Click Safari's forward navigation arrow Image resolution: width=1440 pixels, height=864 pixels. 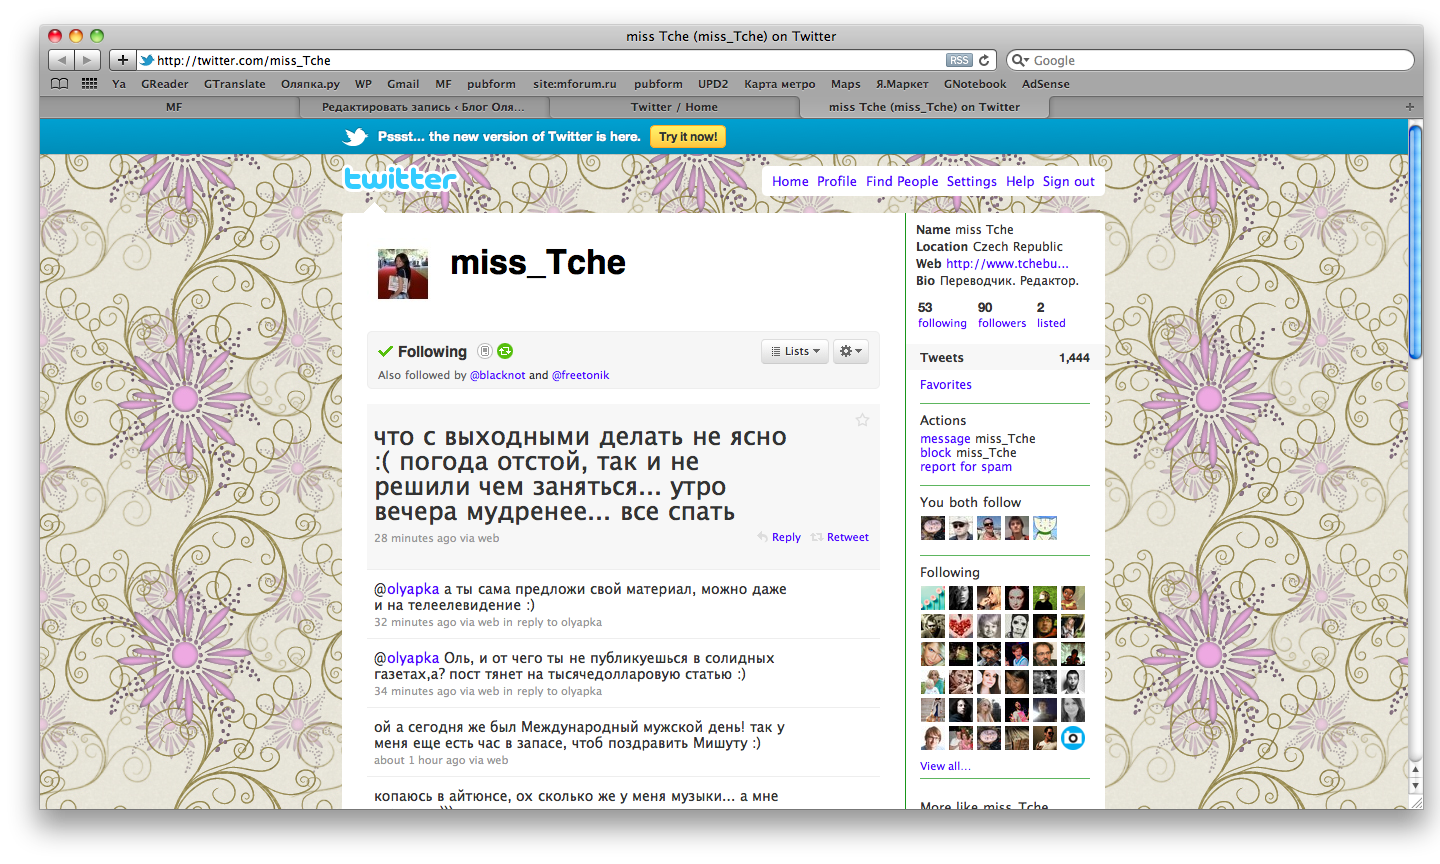[x=88, y=60]
